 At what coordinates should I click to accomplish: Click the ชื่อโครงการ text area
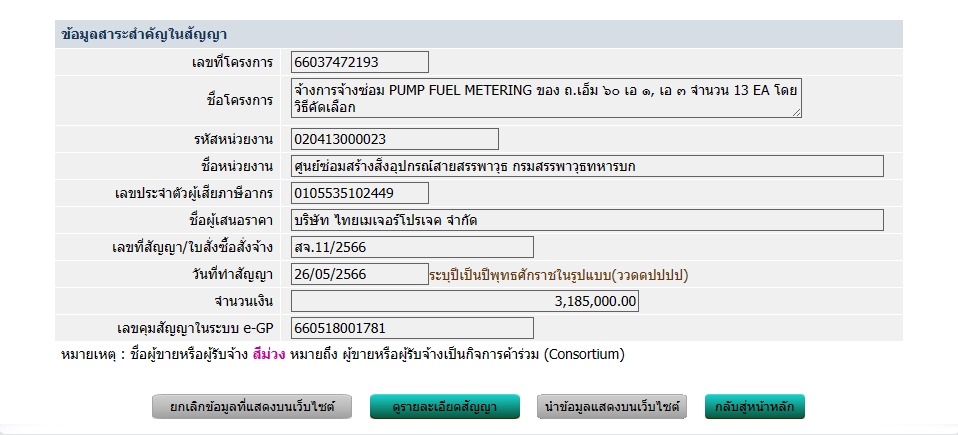546,99
